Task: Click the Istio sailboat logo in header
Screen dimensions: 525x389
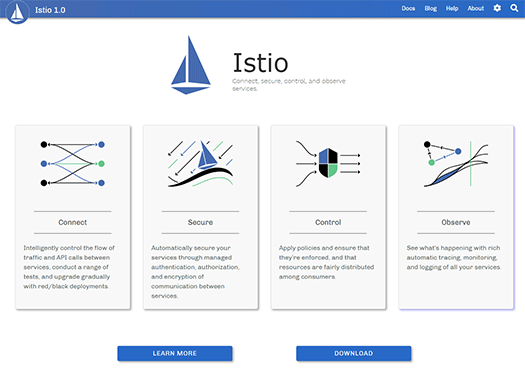Action: pyautogui.click(x=17, y=12)
